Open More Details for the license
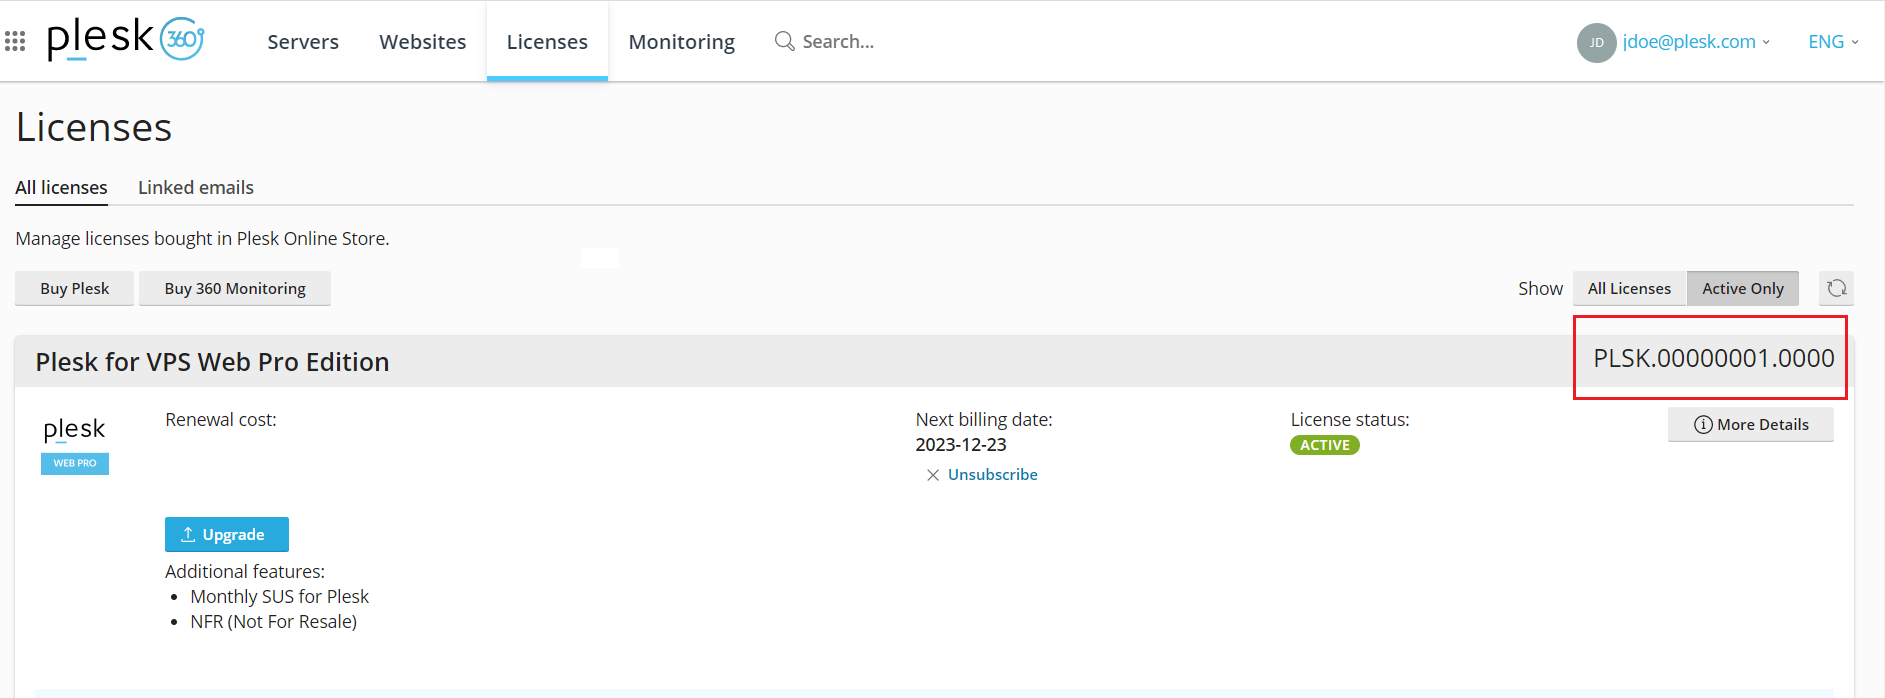The image size is (1885, 698). tap(1751, 424)
